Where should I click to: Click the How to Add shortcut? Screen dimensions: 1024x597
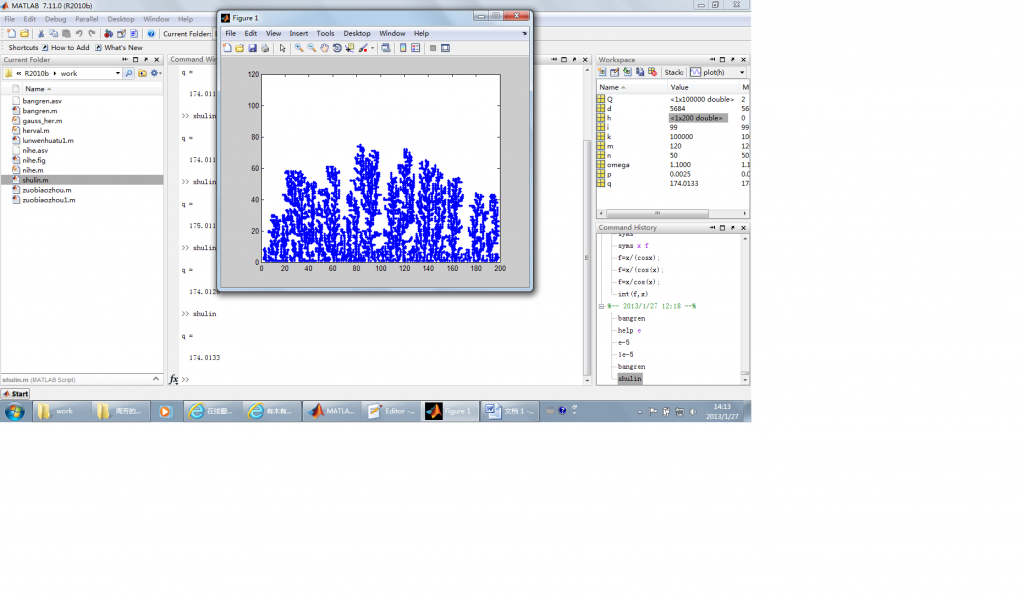tap(65, 47)
